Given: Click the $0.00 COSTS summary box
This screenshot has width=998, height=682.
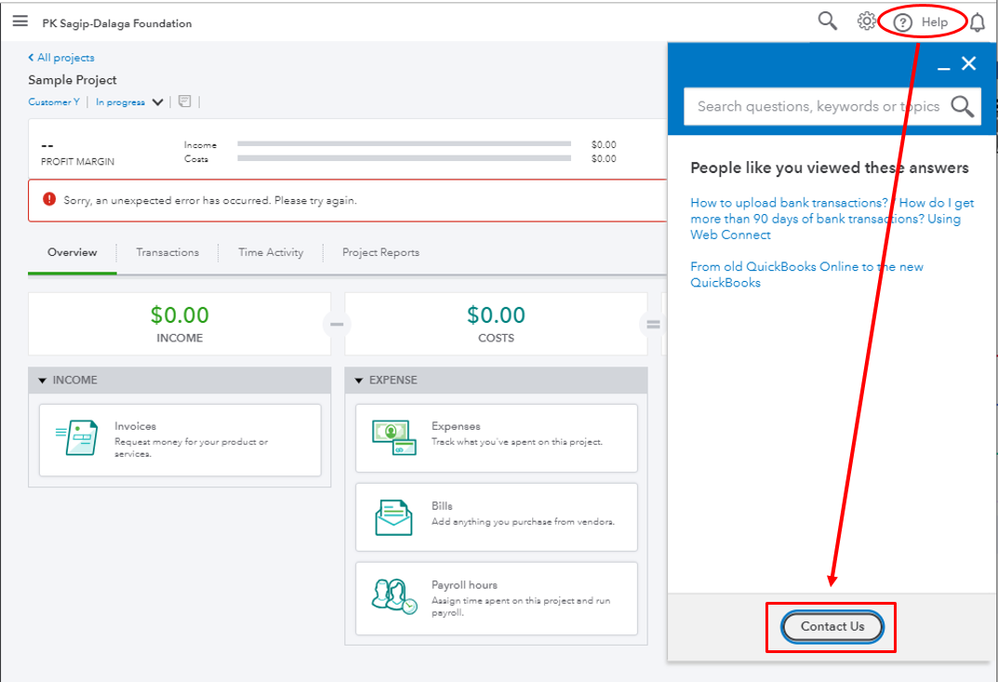Looking at the screenshot, I should pyautogui.click(x=496, y=324).
